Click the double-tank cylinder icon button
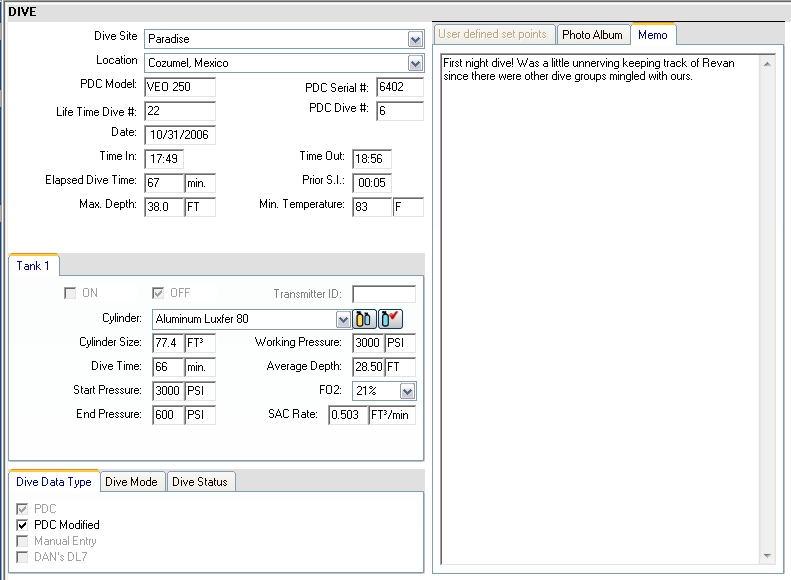This screenshot has height=580, width=791. click(364, 319)
